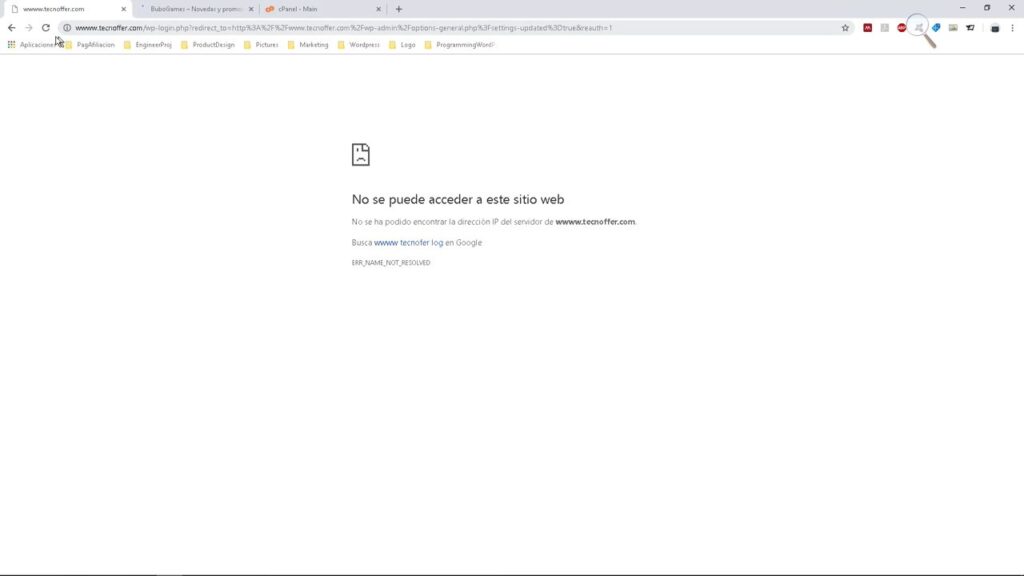Restore down the Chrome window

[x=987, y=8]
